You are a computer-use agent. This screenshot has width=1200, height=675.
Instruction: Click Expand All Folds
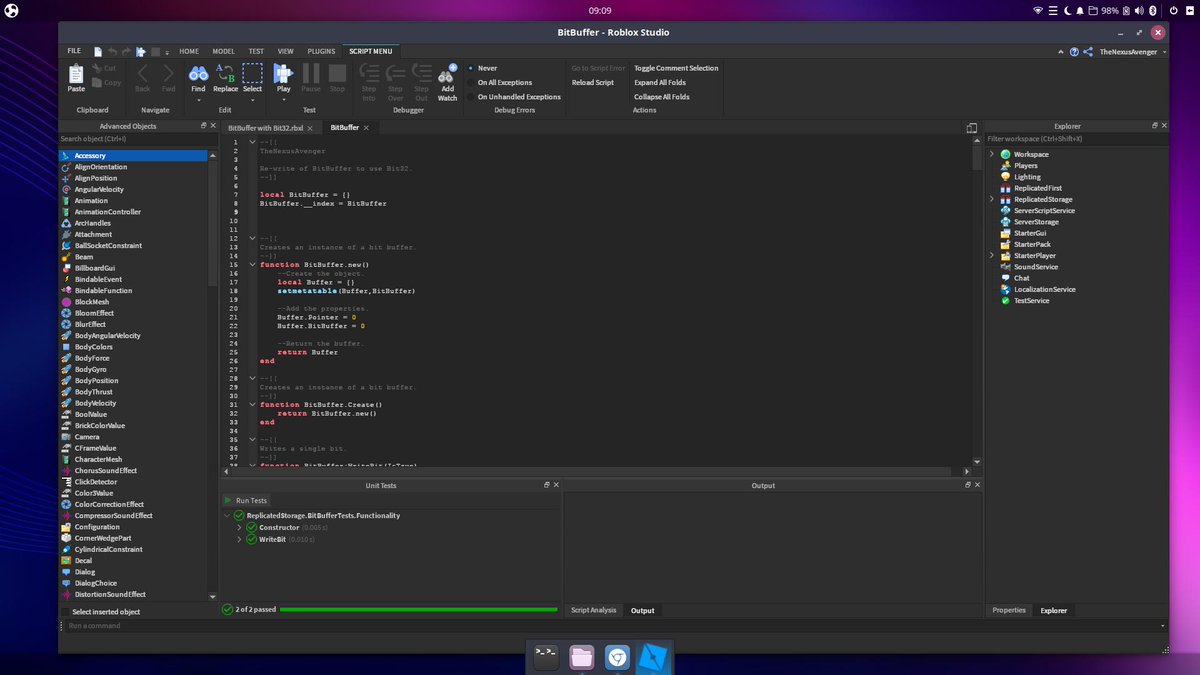tap(660, 82)
